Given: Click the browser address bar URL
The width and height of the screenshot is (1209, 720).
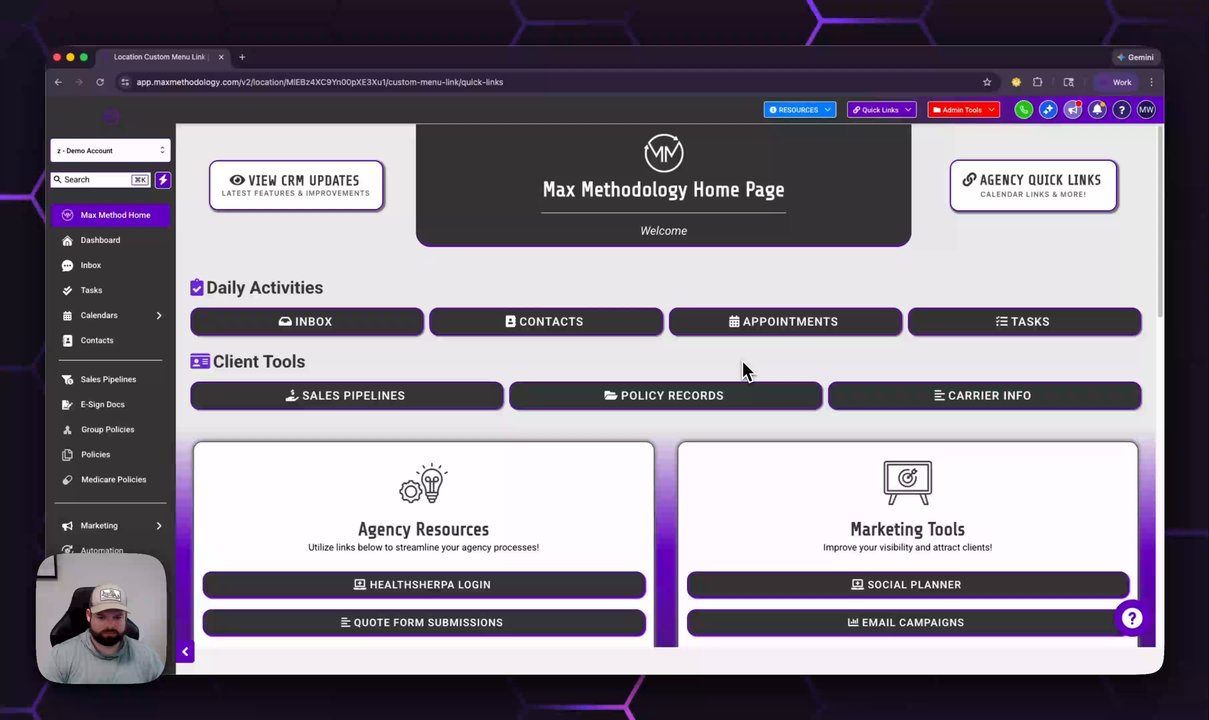Looking at the screenshot, I should (320, 82).
